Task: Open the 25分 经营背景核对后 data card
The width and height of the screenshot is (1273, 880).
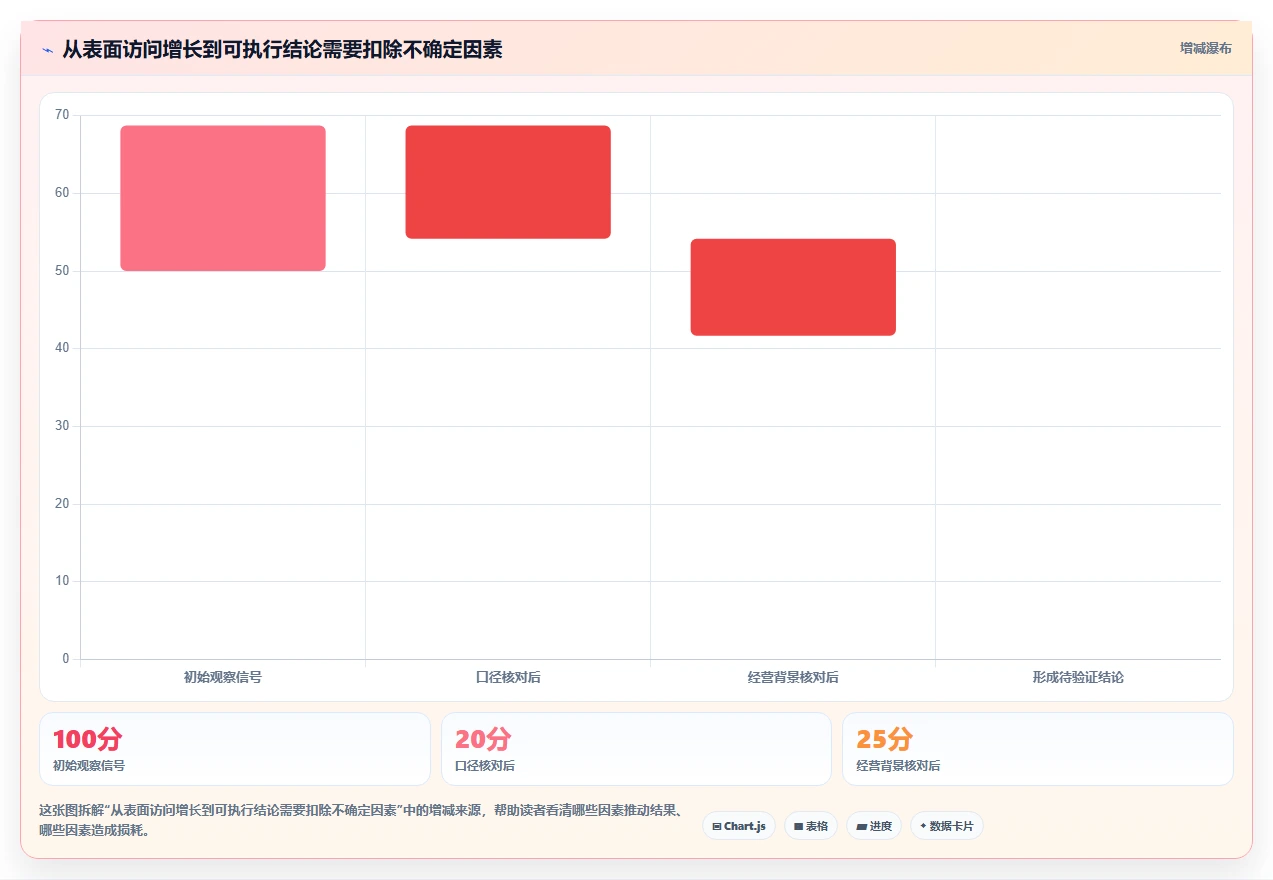Action: pyautogui.click(x=1038, y=749)
